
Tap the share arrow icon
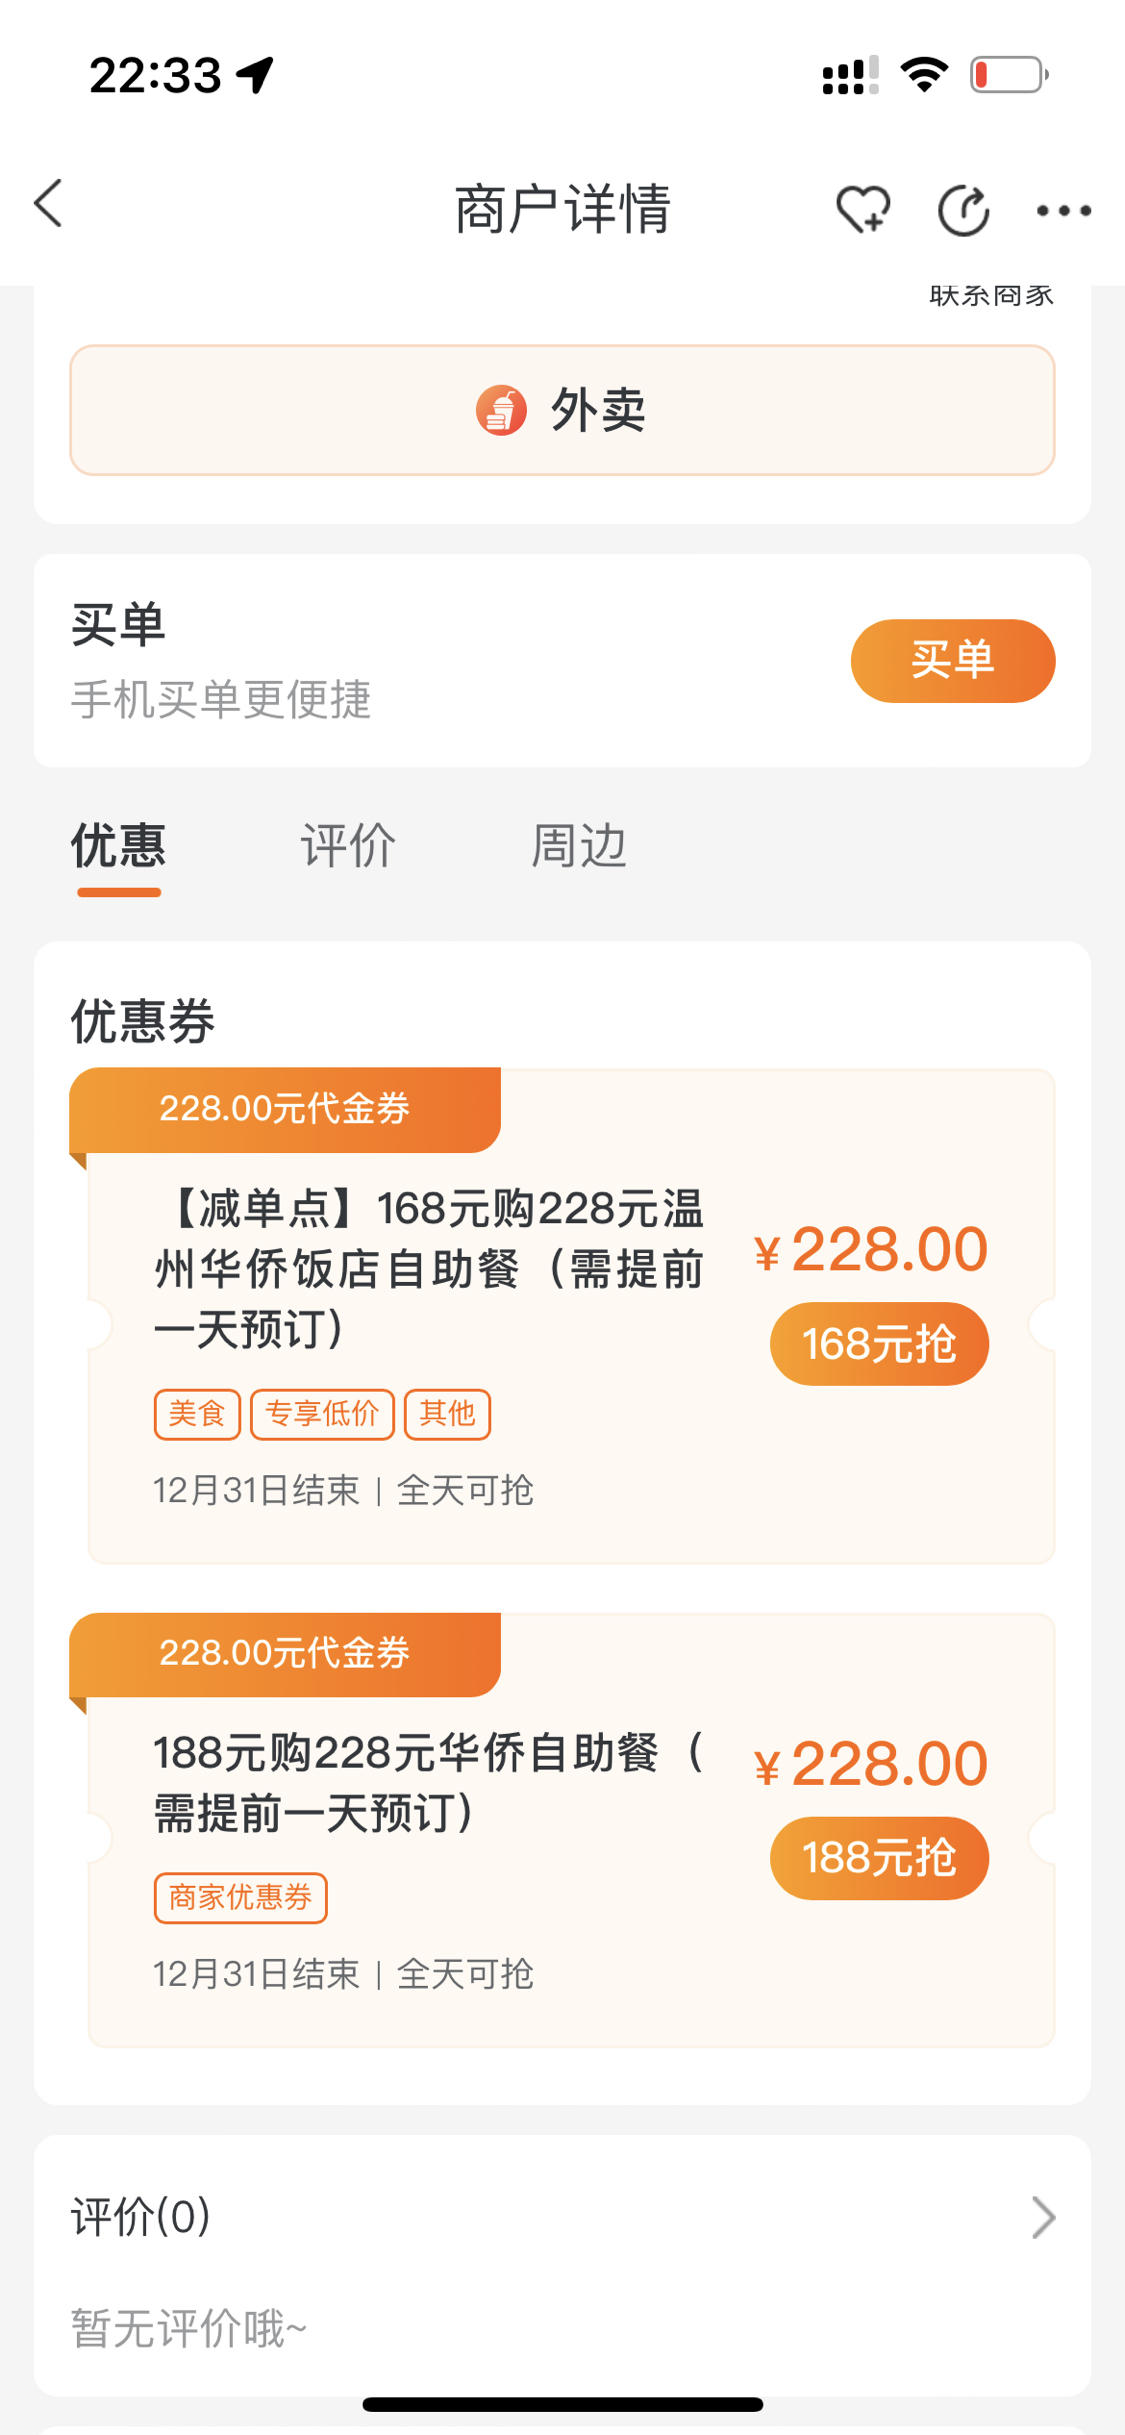964,210
